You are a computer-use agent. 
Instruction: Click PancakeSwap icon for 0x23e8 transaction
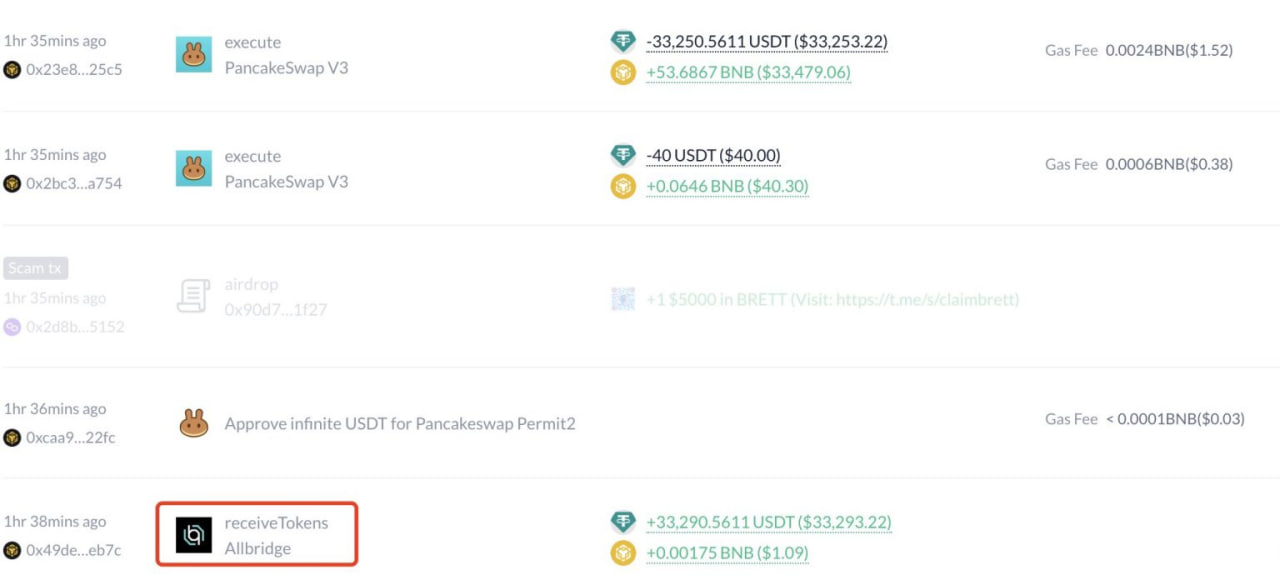click(194, 55)
